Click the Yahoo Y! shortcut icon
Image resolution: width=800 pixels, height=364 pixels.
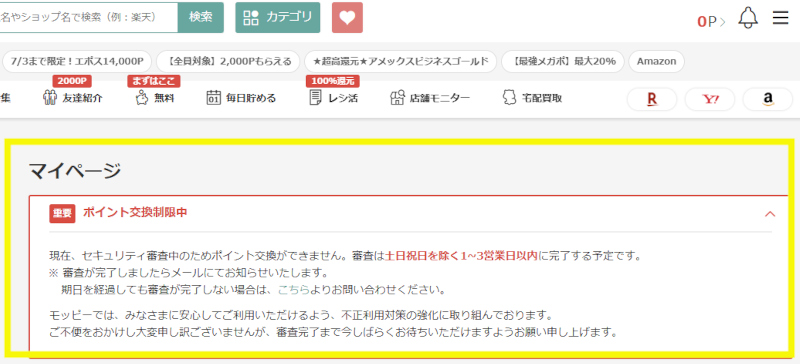(710, 100)
